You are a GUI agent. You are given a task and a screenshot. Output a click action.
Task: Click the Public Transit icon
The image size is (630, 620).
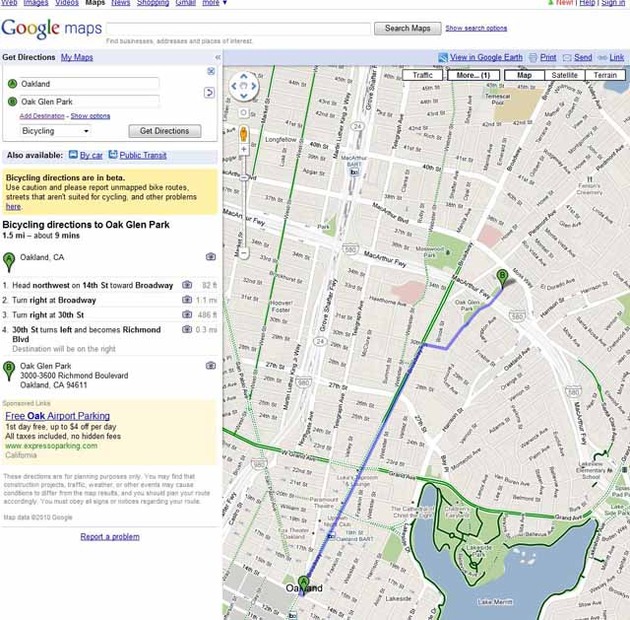coord(113,155)
